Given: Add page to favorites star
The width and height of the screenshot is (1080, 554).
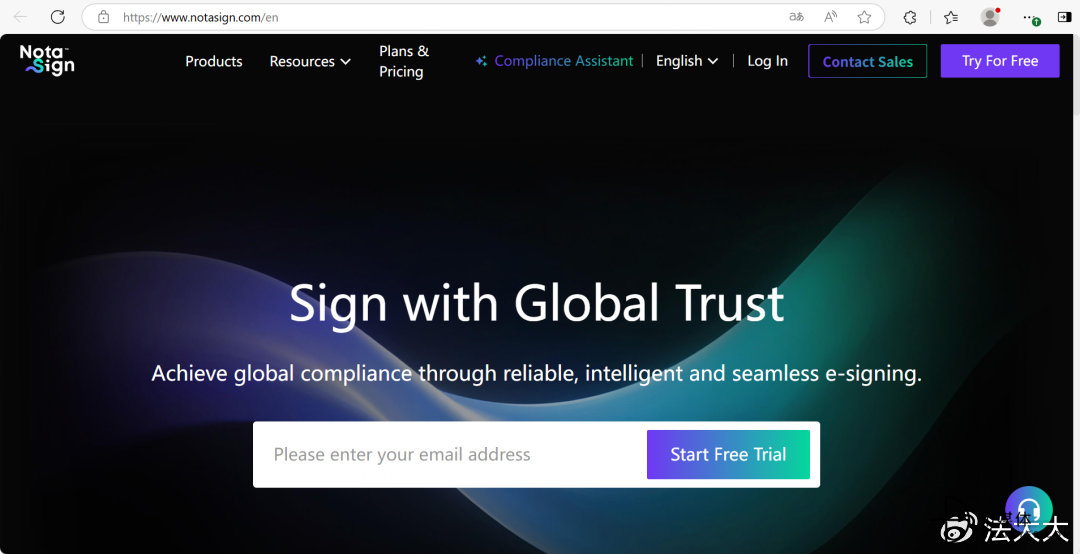Looking at the screenshot, I should [x=864, y=17].
